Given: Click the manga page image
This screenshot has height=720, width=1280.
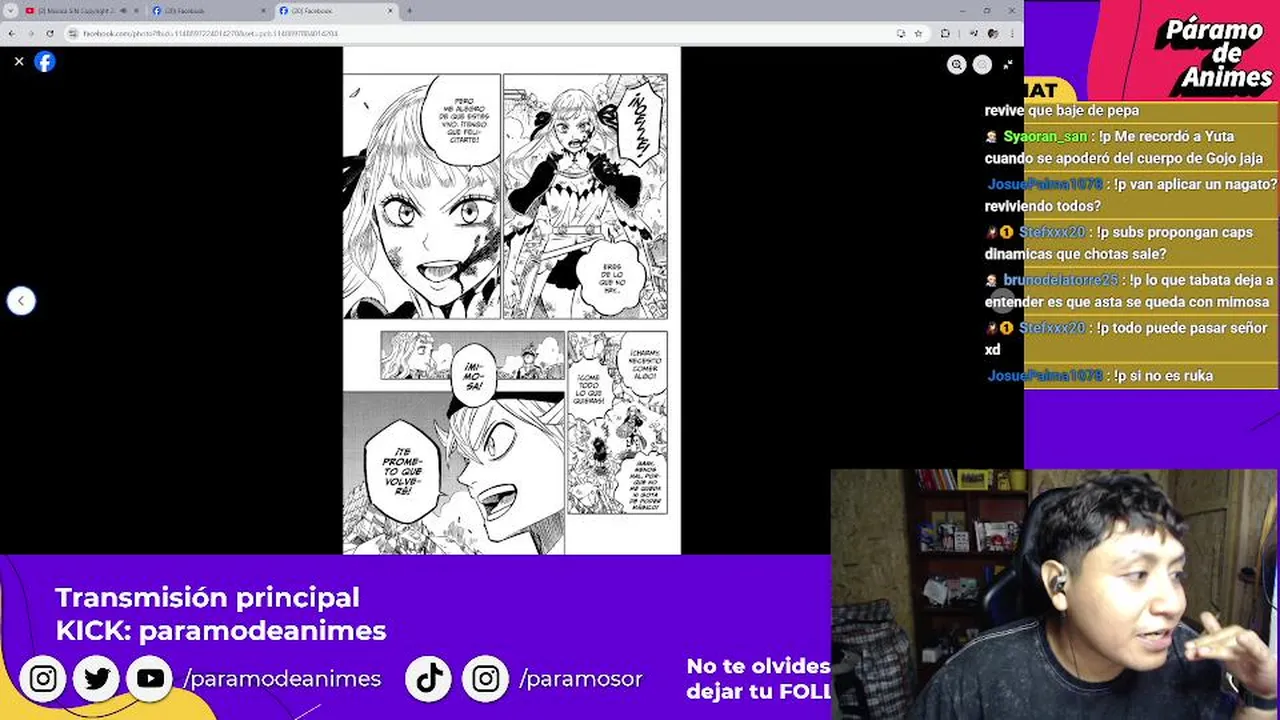Looking at the screenshot, I should click(x=512, y=300).
